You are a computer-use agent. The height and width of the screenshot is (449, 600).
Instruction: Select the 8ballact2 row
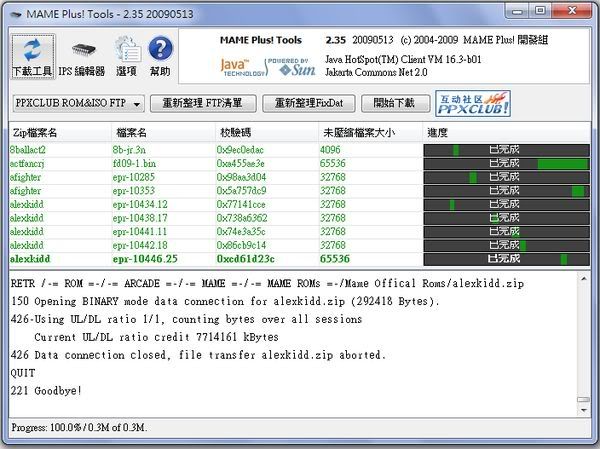point(299,150)
